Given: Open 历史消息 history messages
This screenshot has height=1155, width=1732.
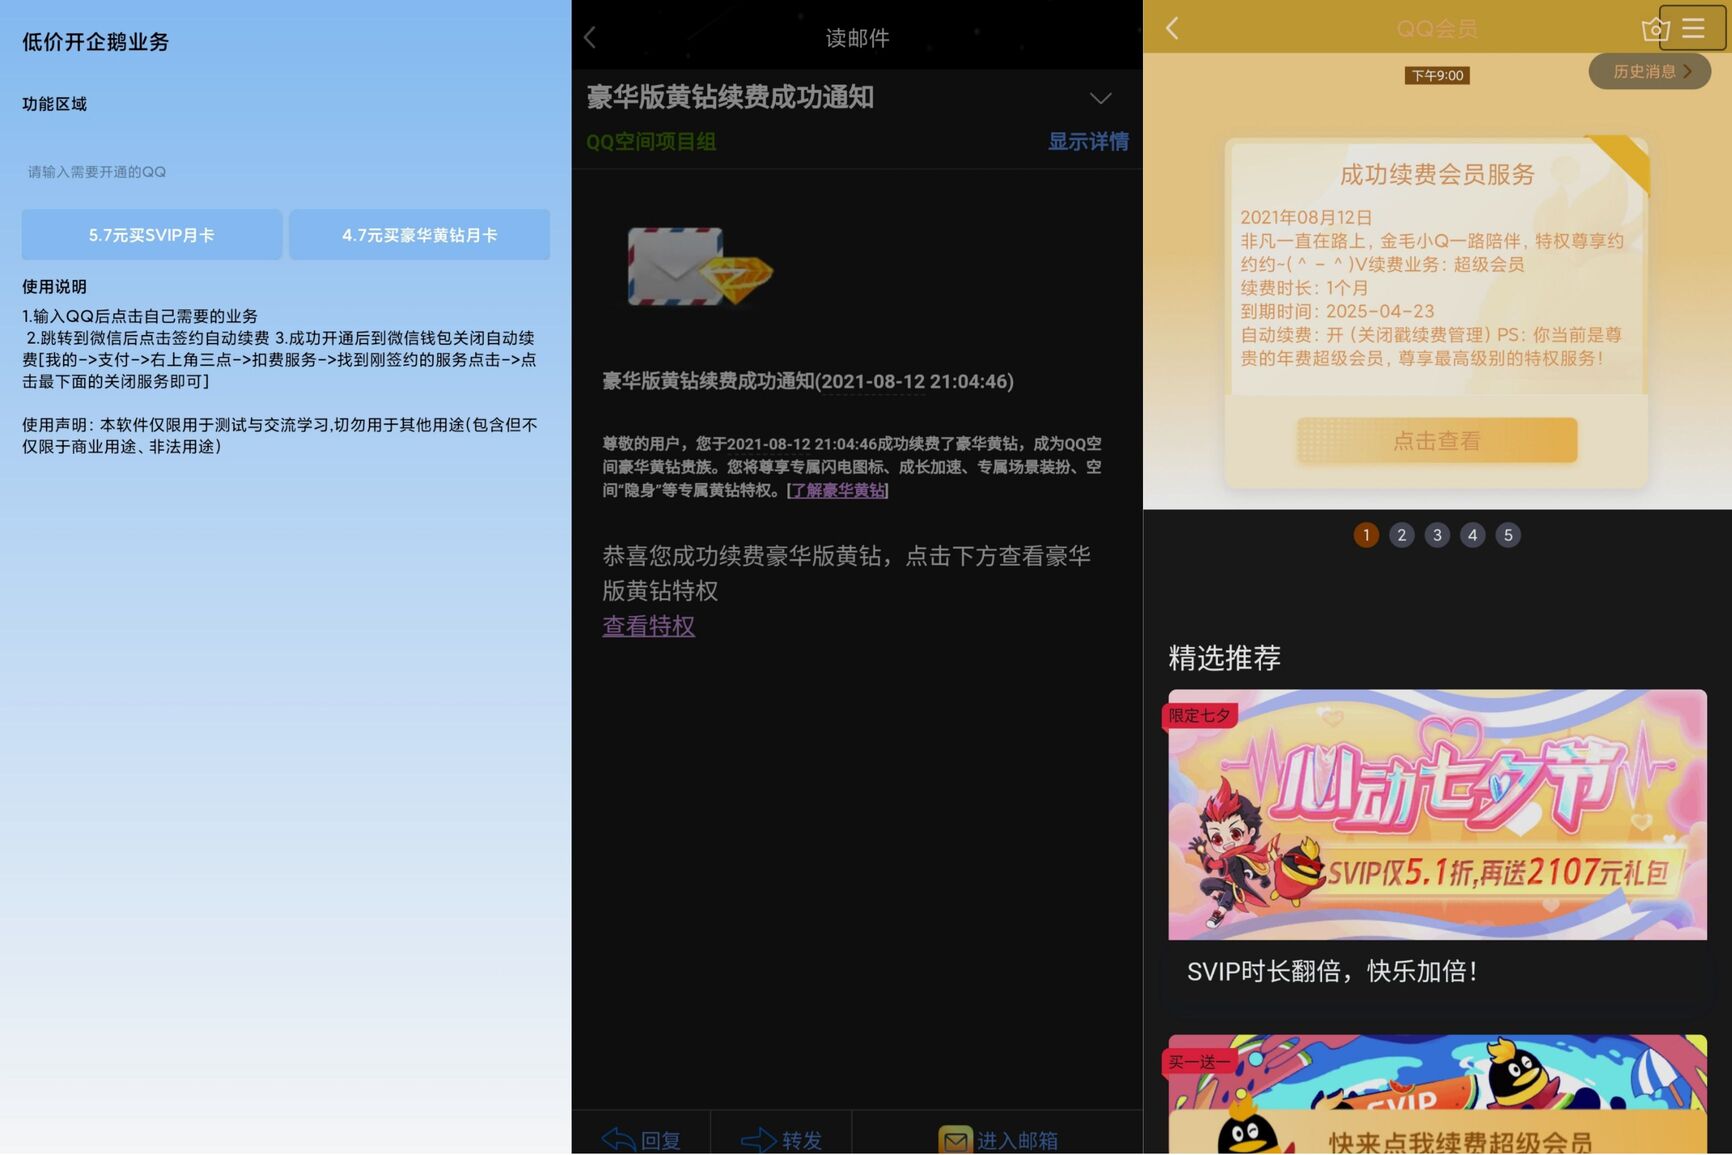Looking at the screenshot, I should coord(1650,71).
